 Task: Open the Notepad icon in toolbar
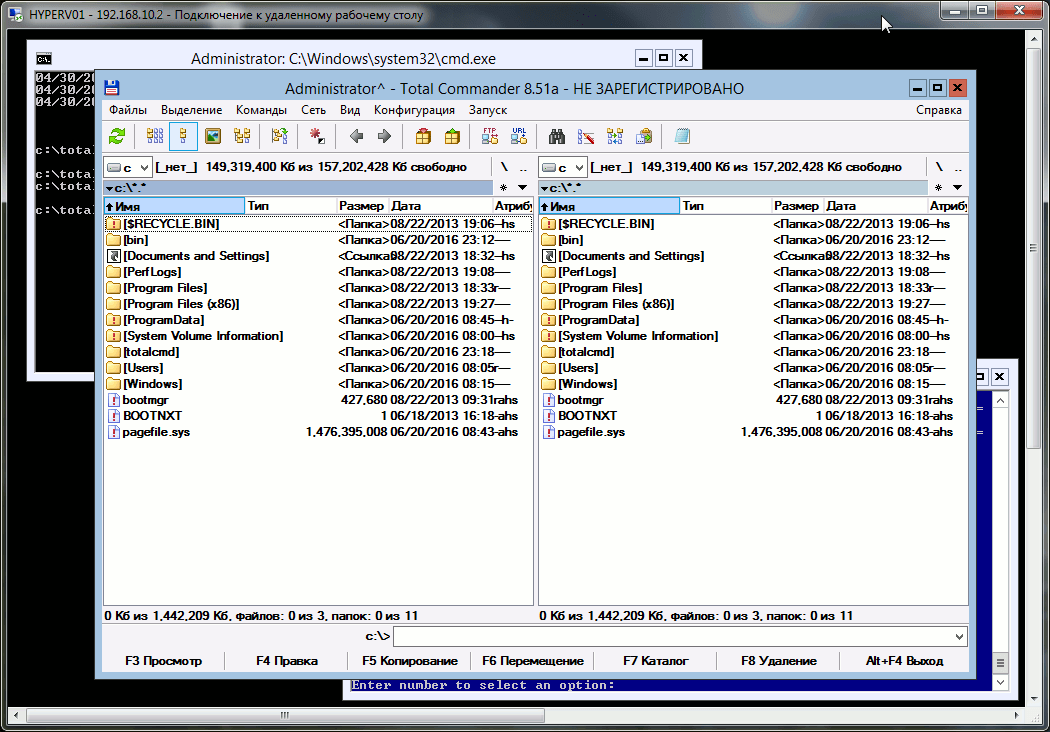coord(682,136)
